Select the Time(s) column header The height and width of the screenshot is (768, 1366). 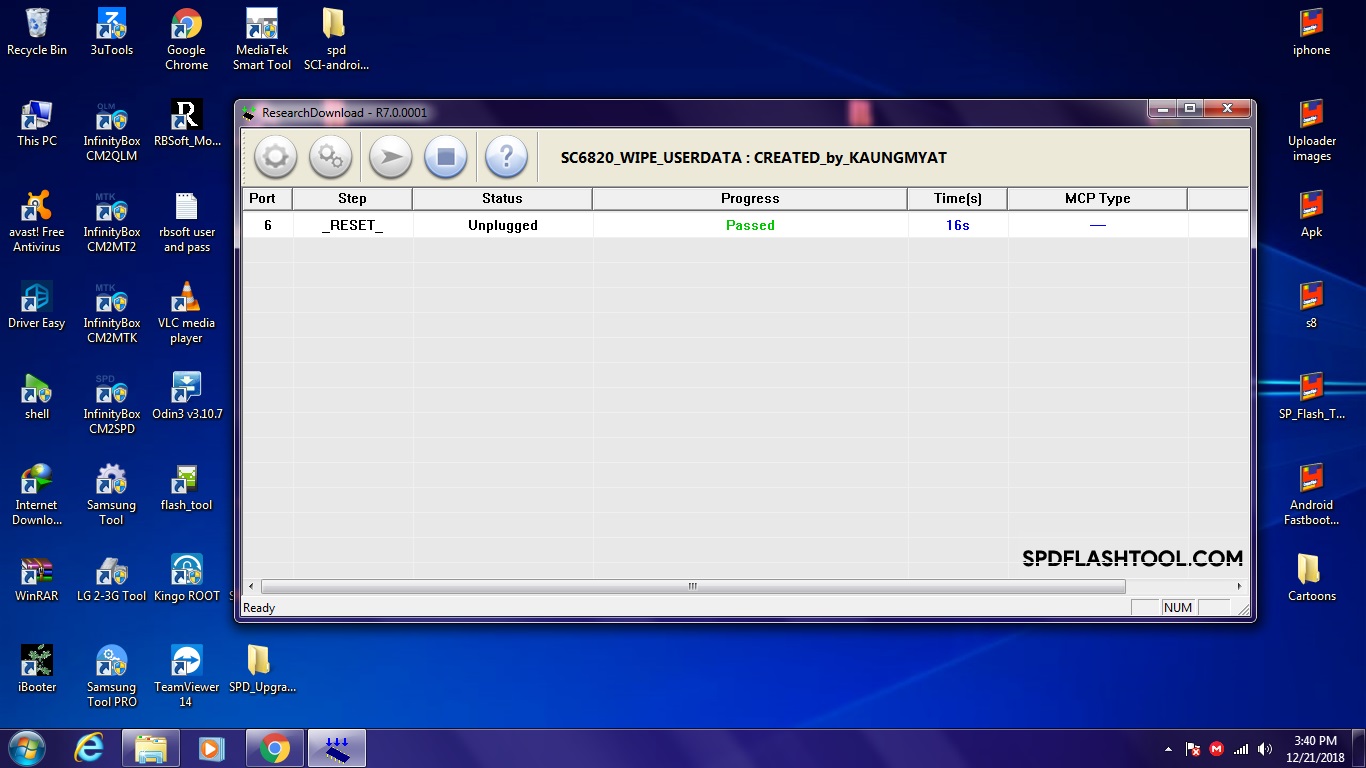click(x=957, y=199)
